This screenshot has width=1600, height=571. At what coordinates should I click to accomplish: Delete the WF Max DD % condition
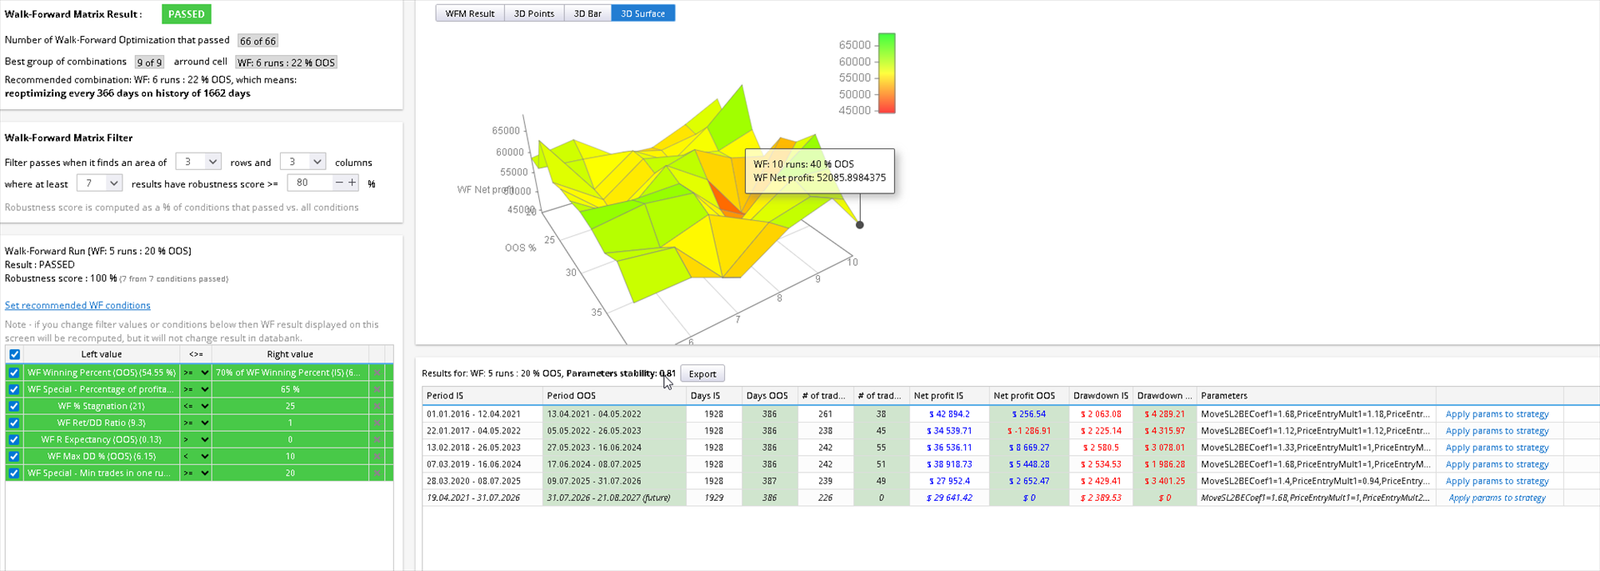pos(377,456)
